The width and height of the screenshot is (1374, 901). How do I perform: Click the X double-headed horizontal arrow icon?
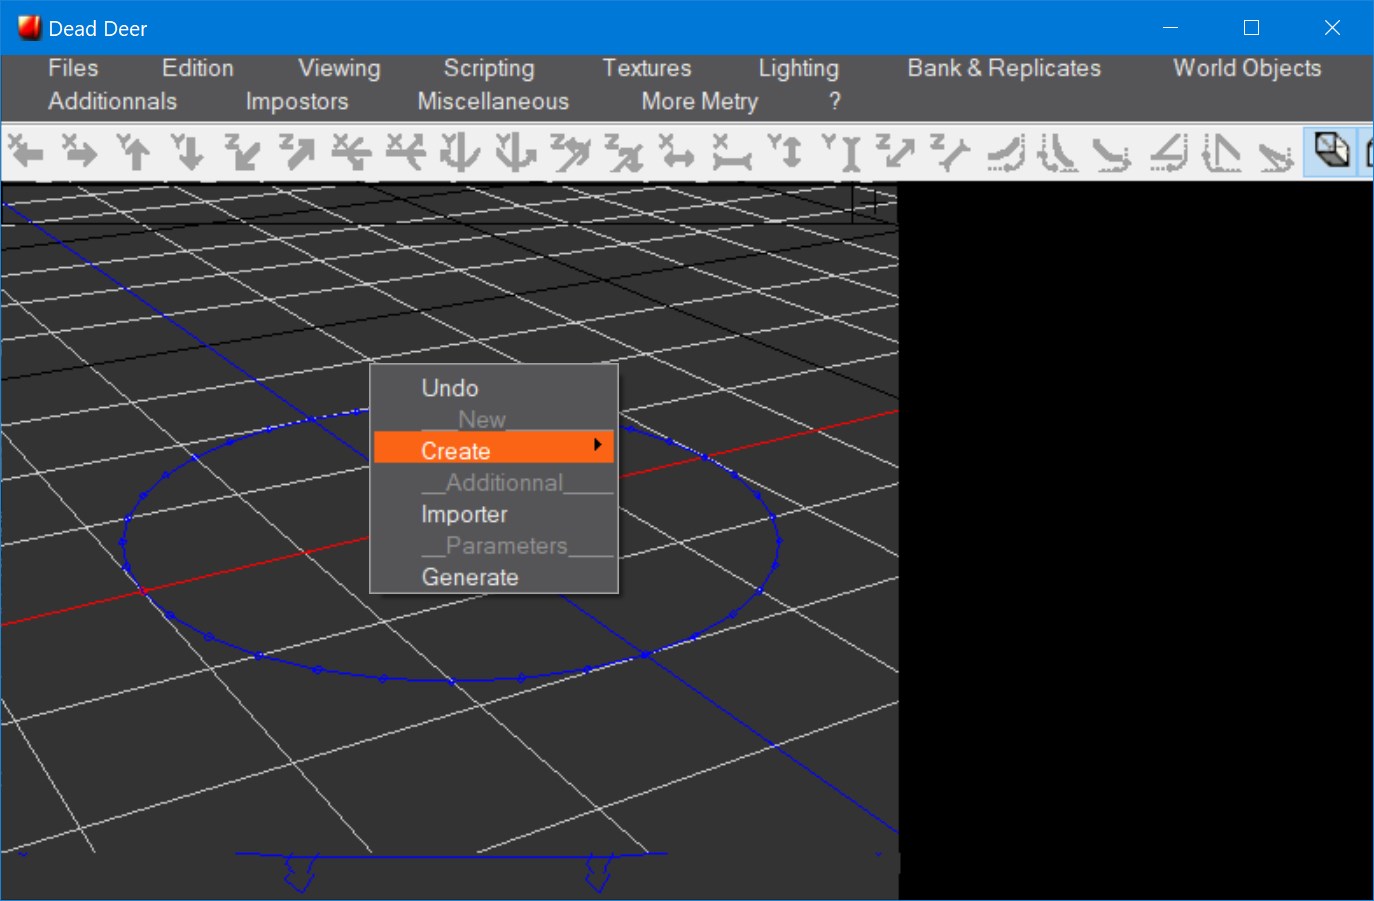pyautogui.click(x=677, y=152)
